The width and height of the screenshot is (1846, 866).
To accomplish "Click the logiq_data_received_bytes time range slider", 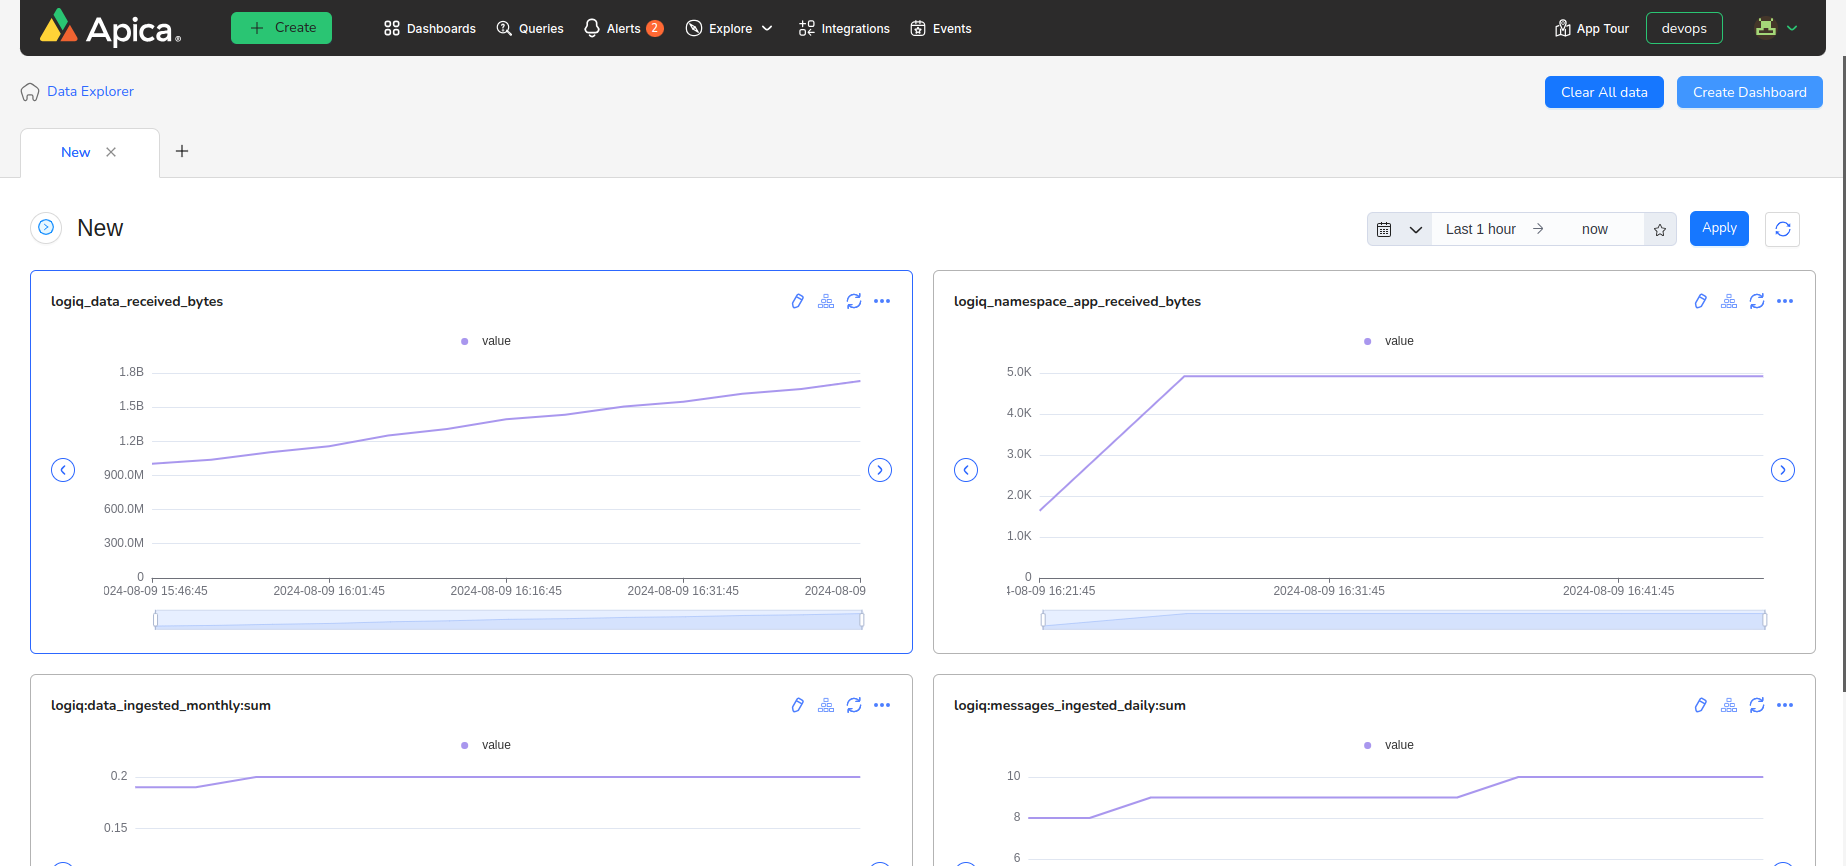I will point(508,620).
